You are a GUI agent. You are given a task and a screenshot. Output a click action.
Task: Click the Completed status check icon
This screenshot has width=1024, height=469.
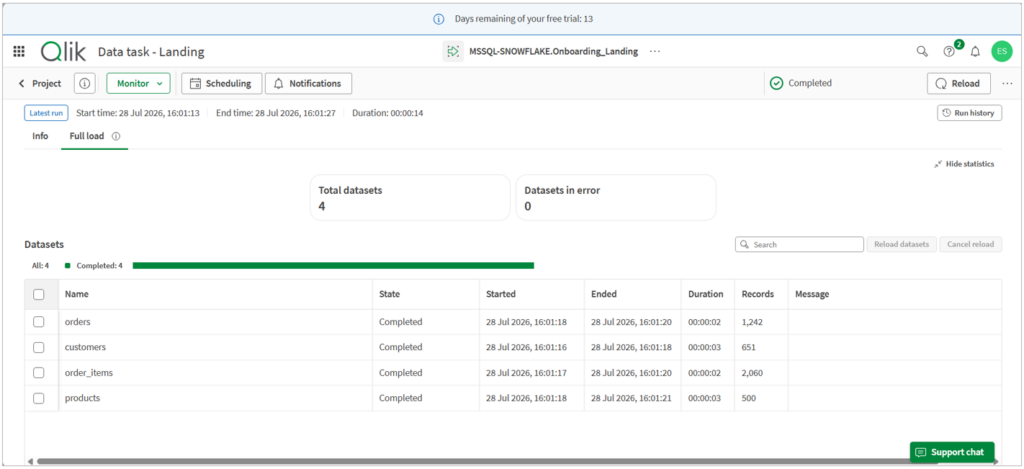click(x=776, y=84)
